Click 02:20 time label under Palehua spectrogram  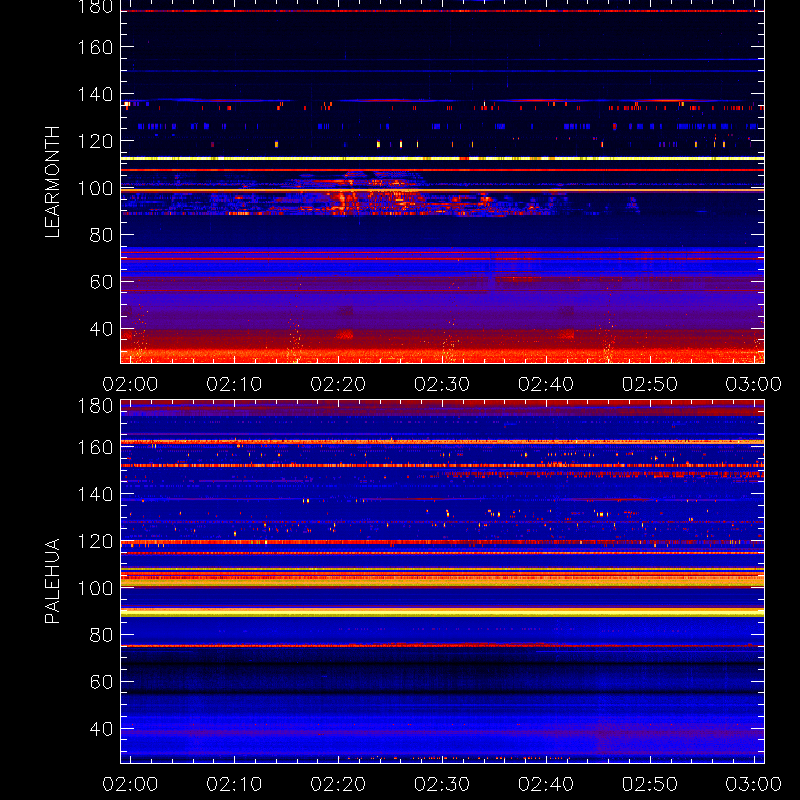pyautogui.click(x=338, y=784)
